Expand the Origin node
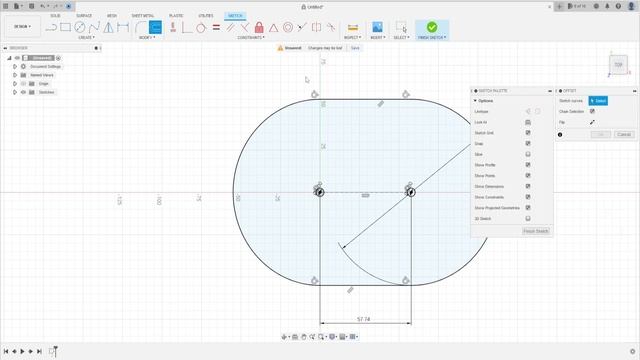 (15, 84)
